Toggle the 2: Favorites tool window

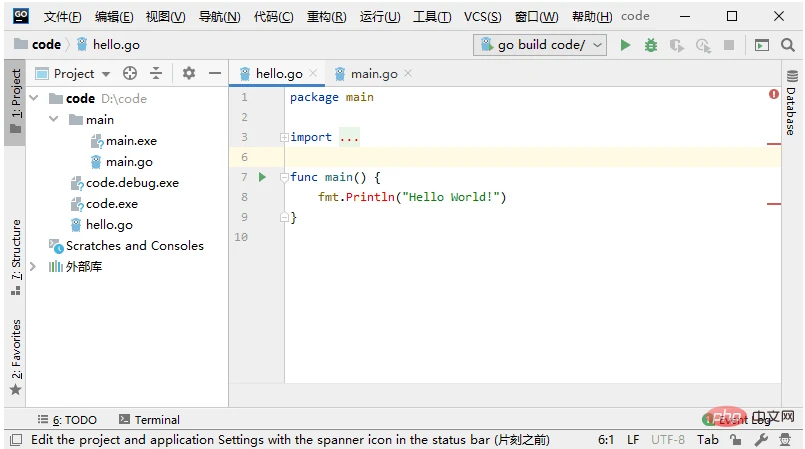click(x=15, y=358)
